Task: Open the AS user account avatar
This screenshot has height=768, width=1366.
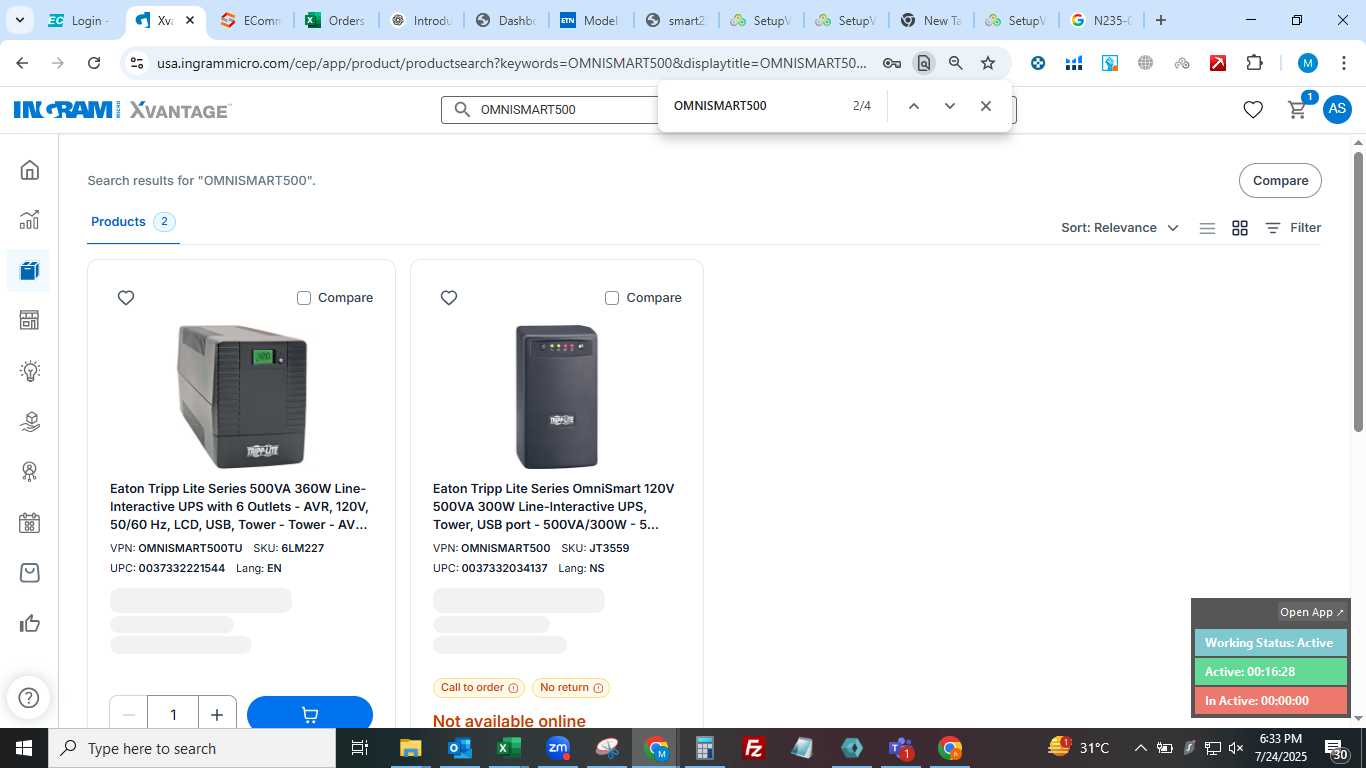Action: (1337, 110)
